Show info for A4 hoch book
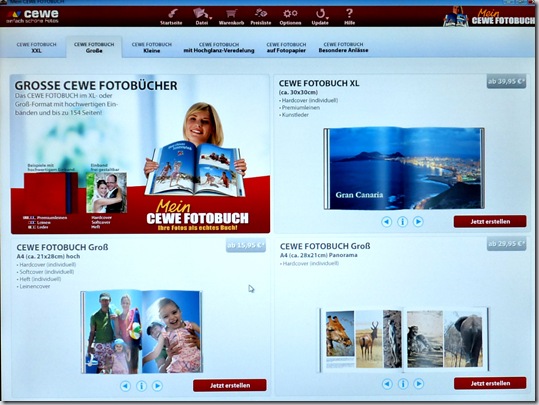The image size is (539, 405). (x=141, y=386)
